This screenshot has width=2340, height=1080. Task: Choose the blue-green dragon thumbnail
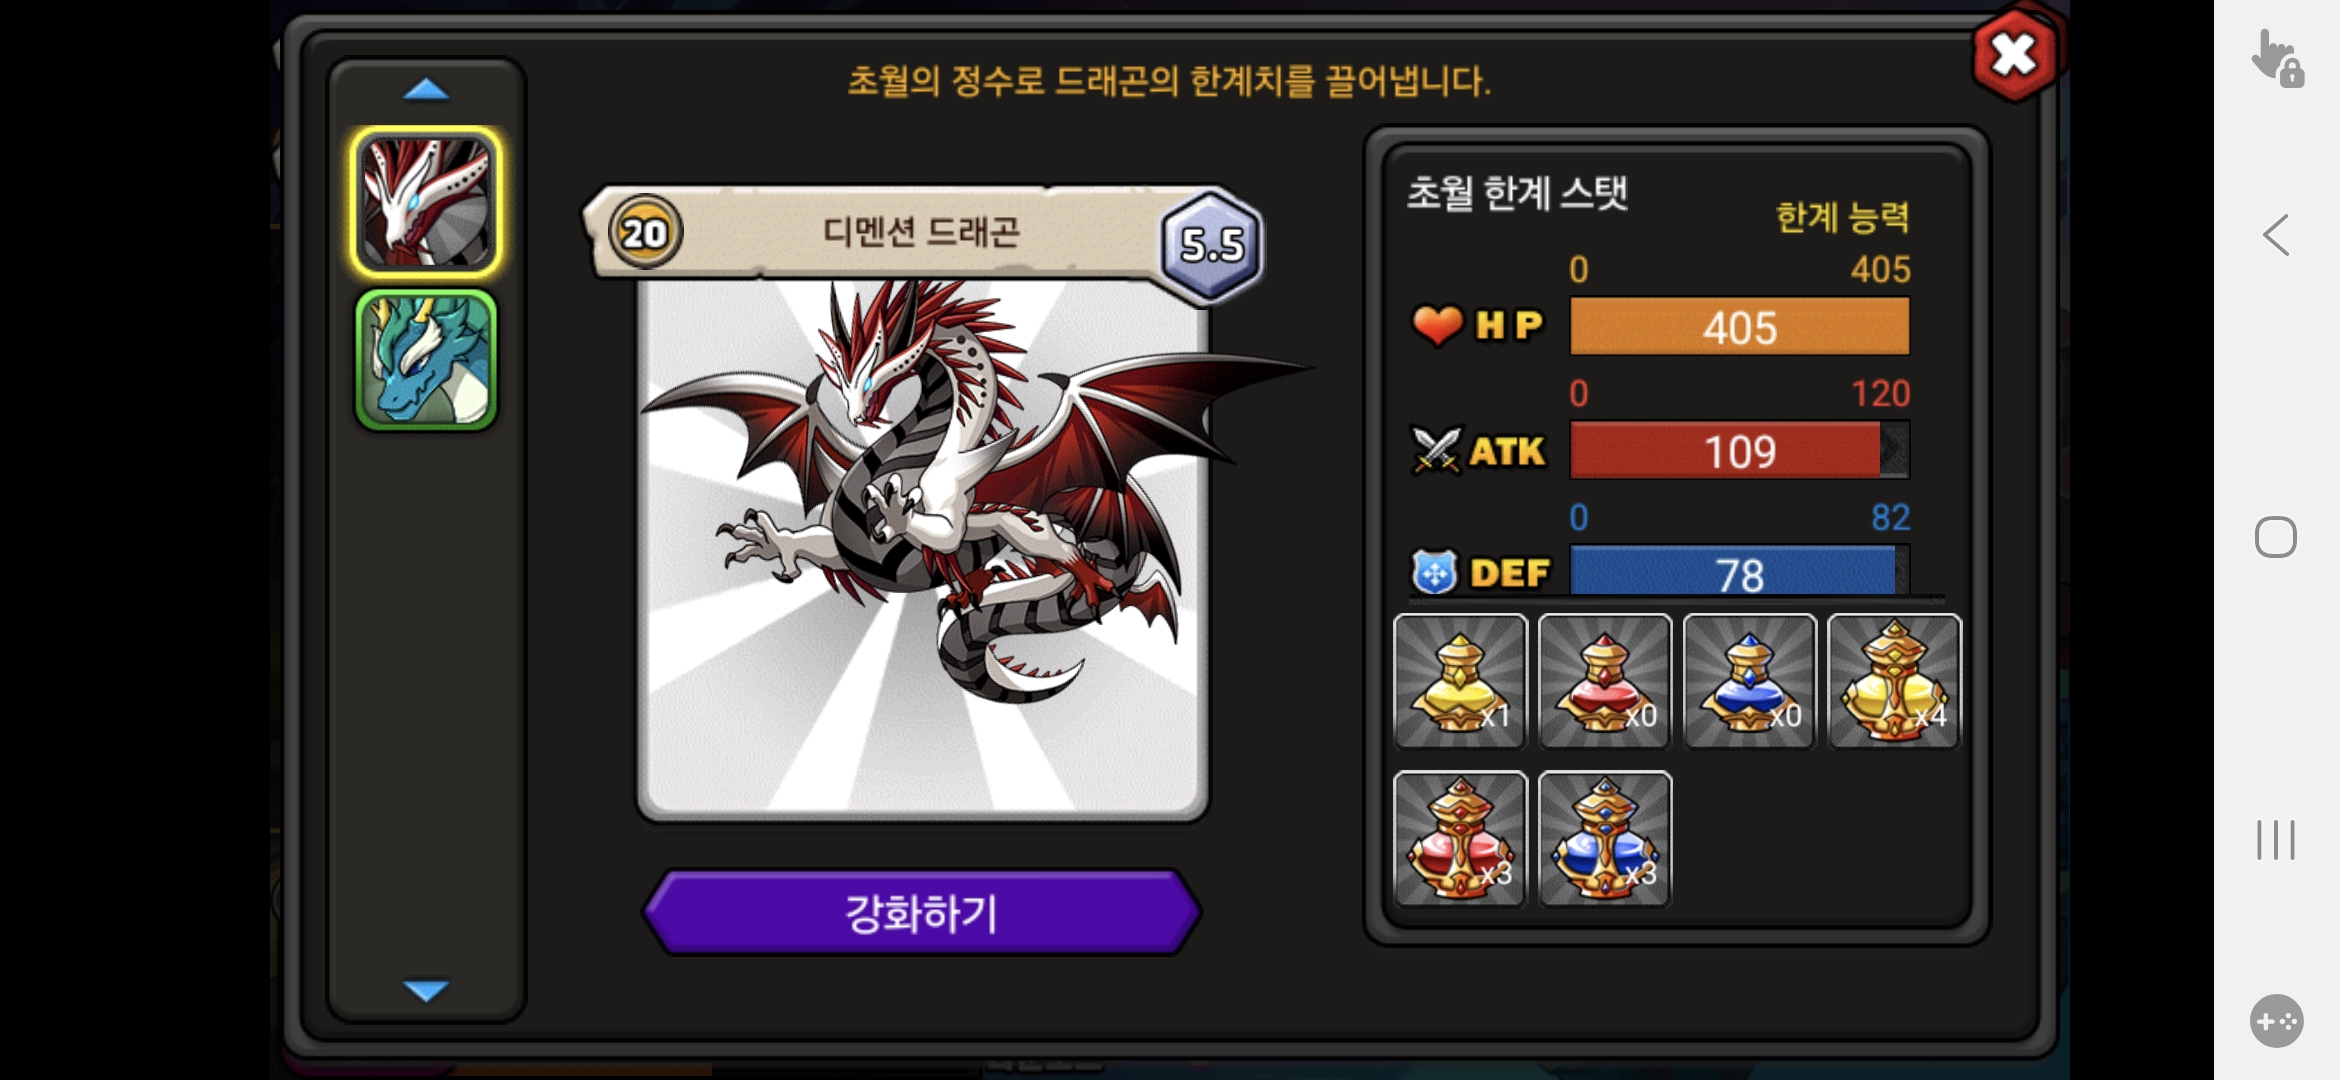426,361
